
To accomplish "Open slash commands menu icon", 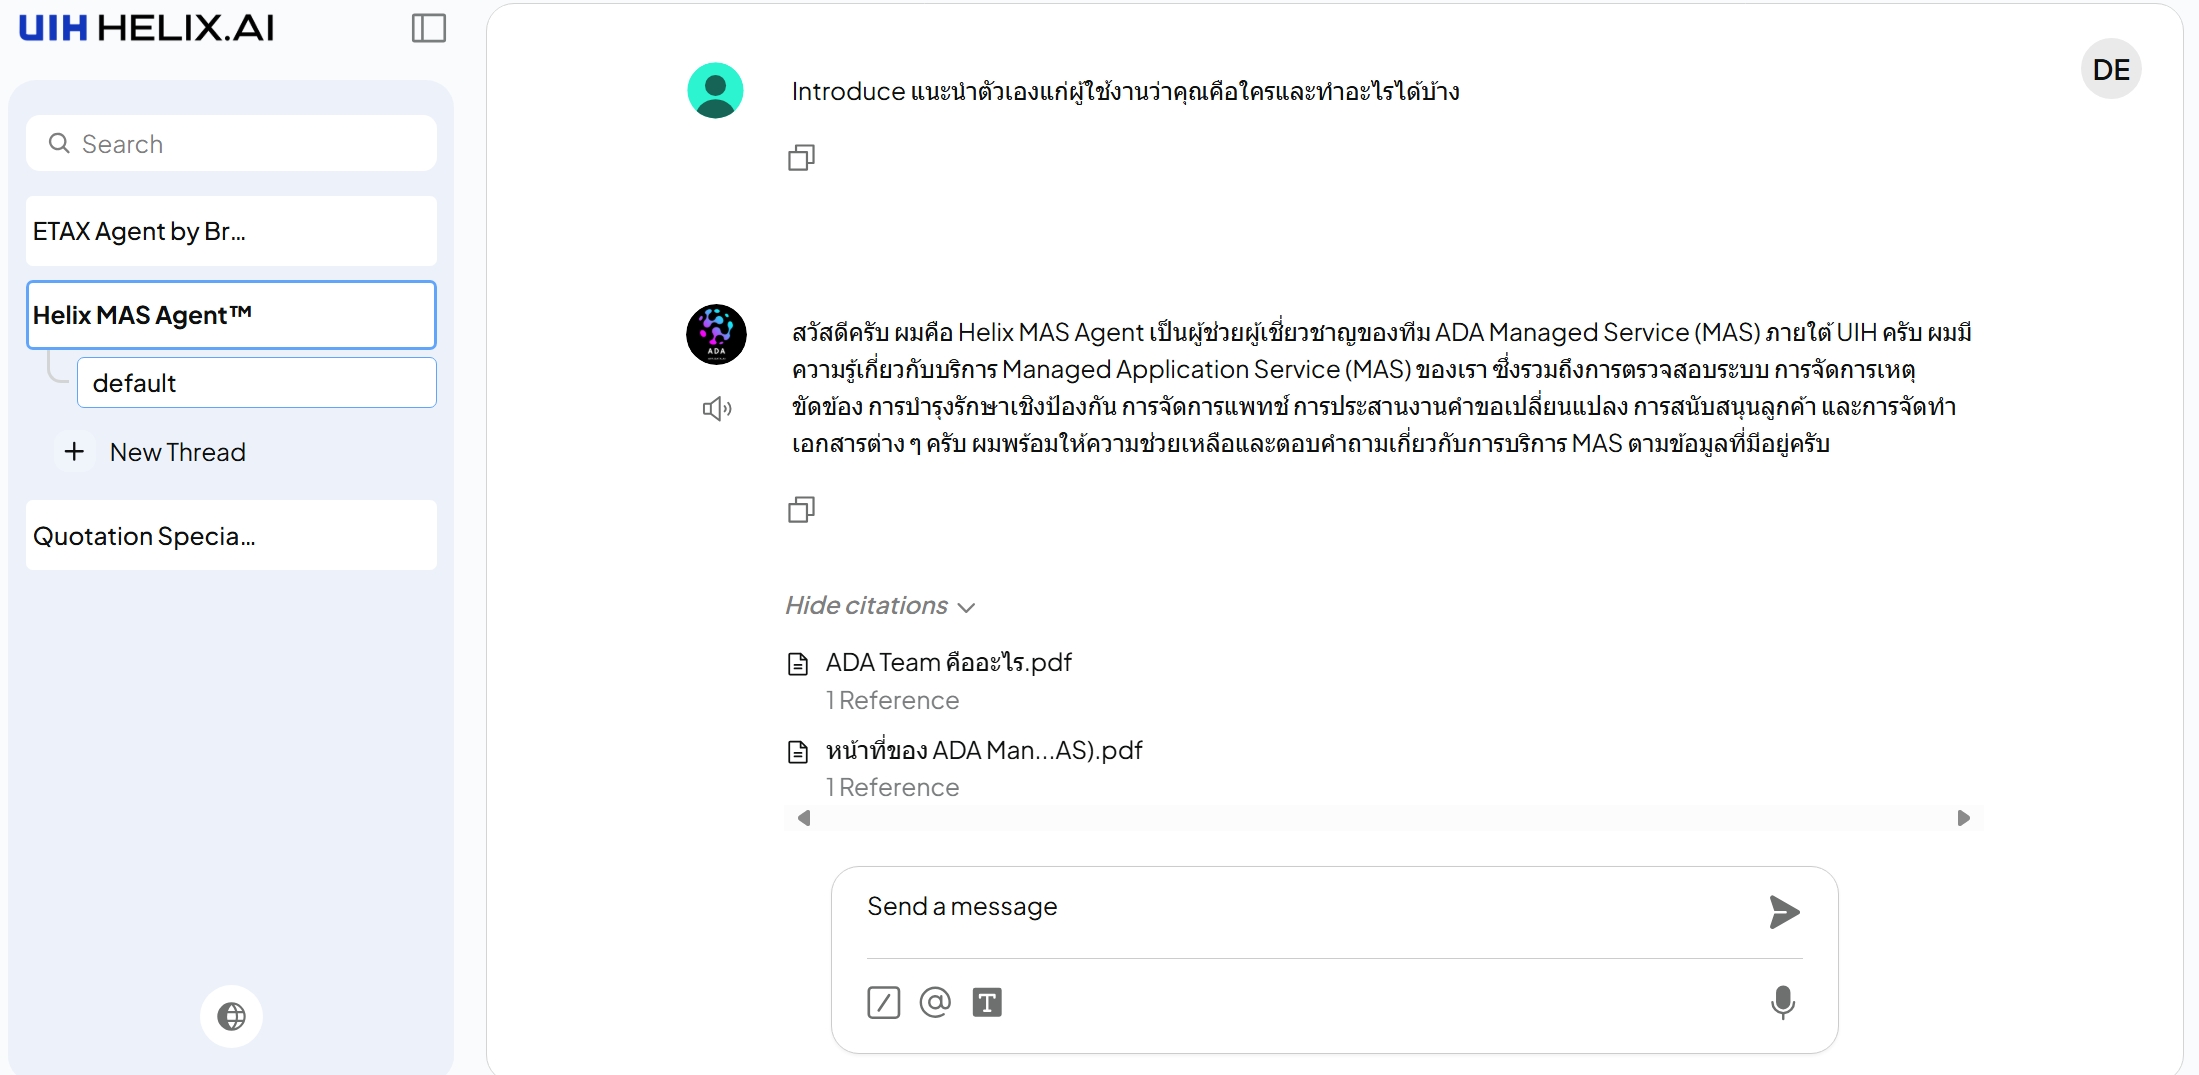I will pyautogui.click(x=883, y=1002).
